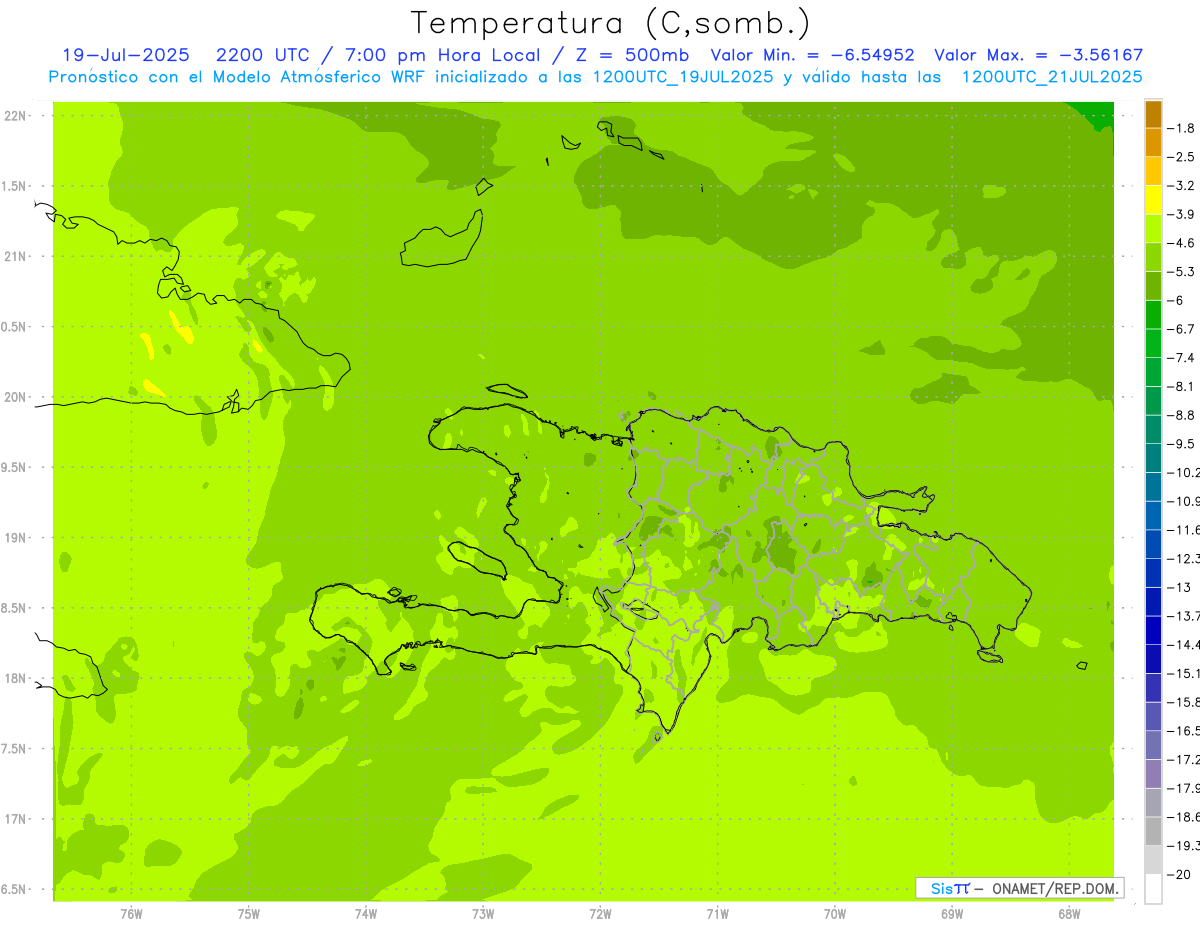1200x927 pixels.
Task: Pick the color bar swatch between -13.7 and -14.4
Action: (x=1153, y=630)
